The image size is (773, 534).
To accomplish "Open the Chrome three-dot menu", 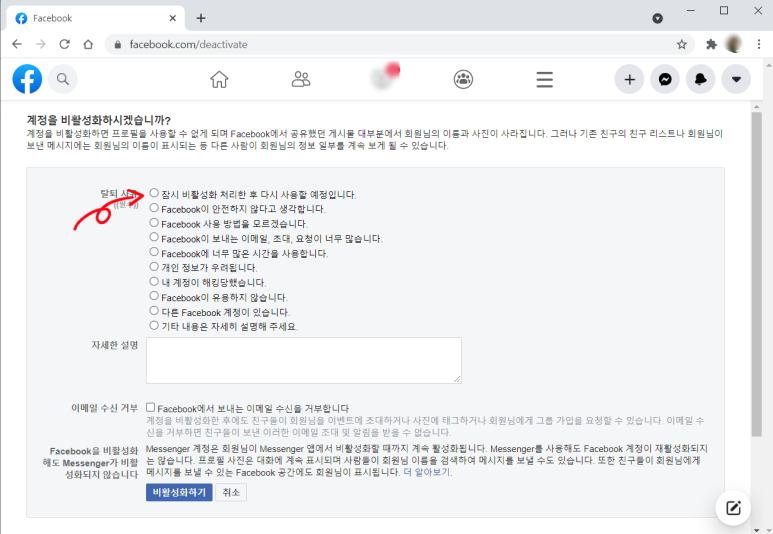I will point(759,44).
